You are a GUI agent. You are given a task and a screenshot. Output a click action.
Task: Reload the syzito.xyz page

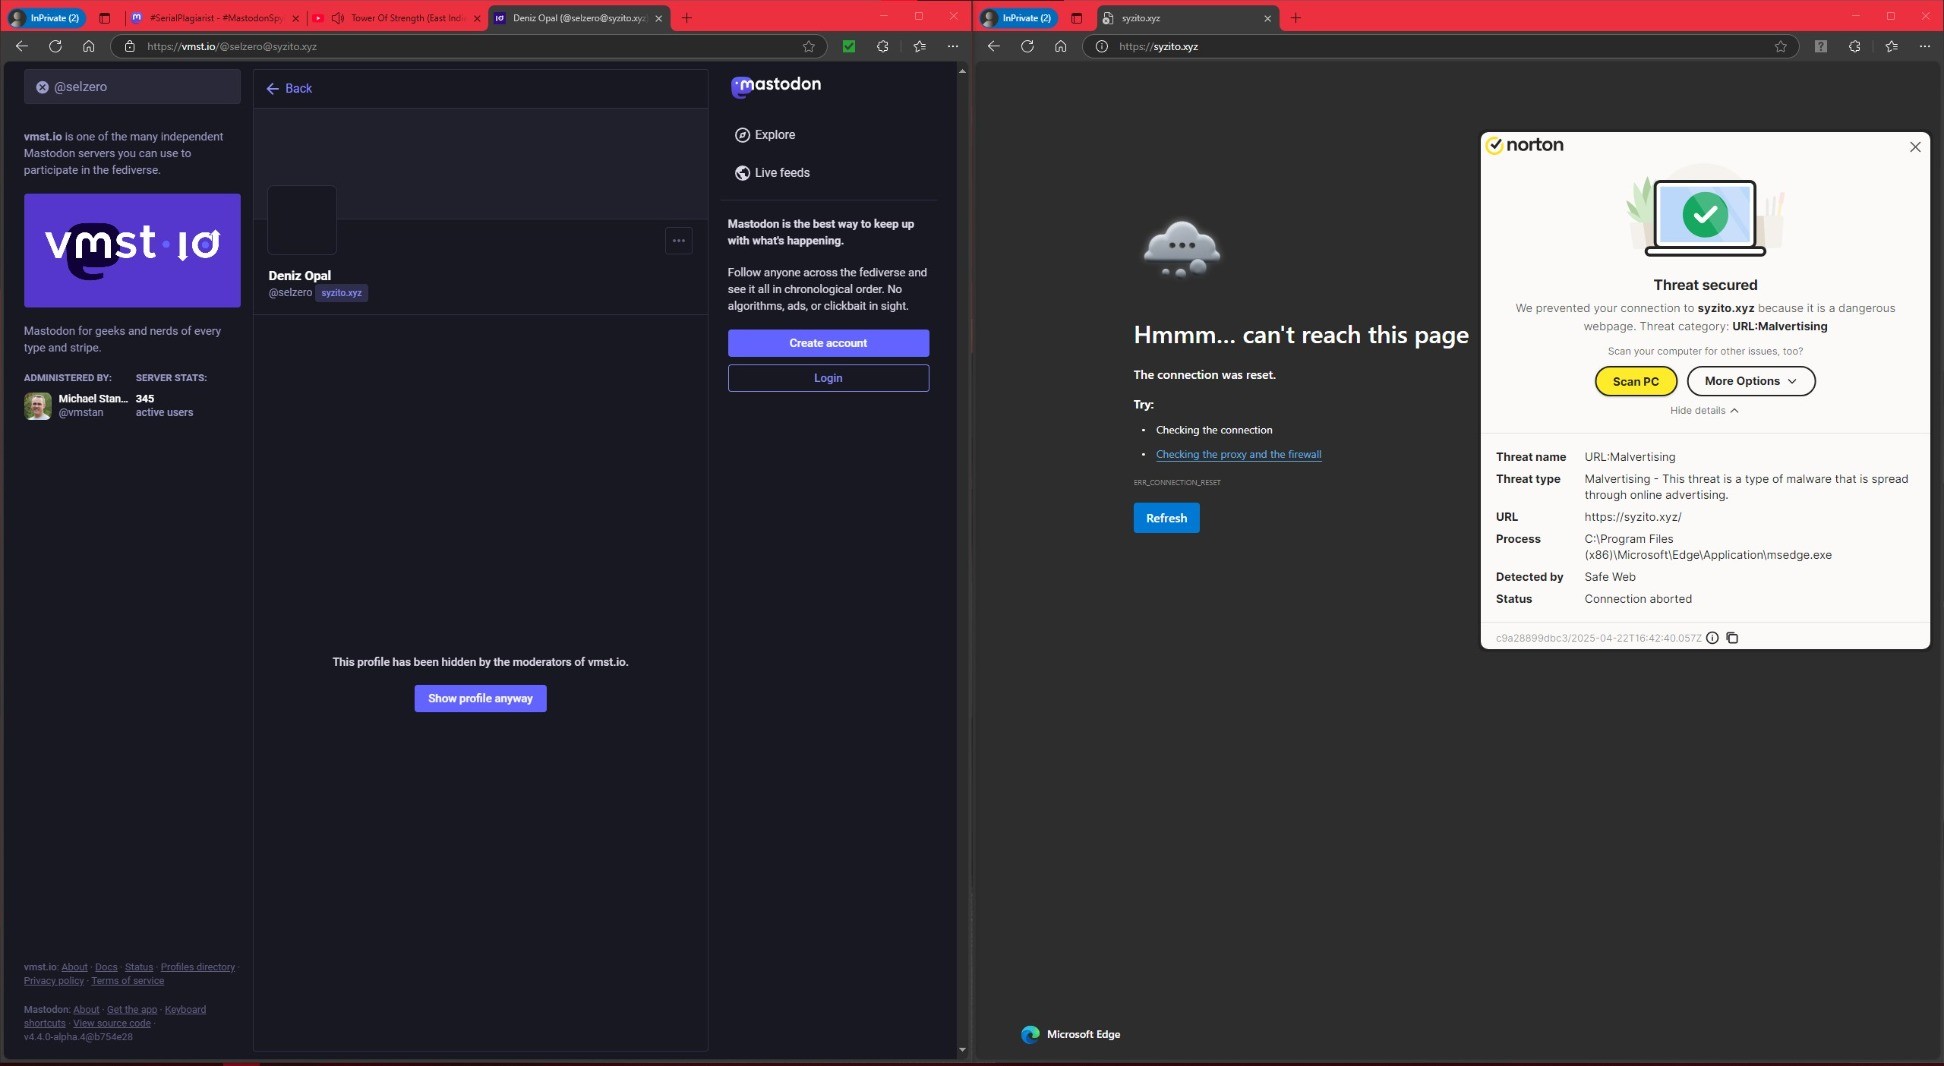(x=1027, y=46)
